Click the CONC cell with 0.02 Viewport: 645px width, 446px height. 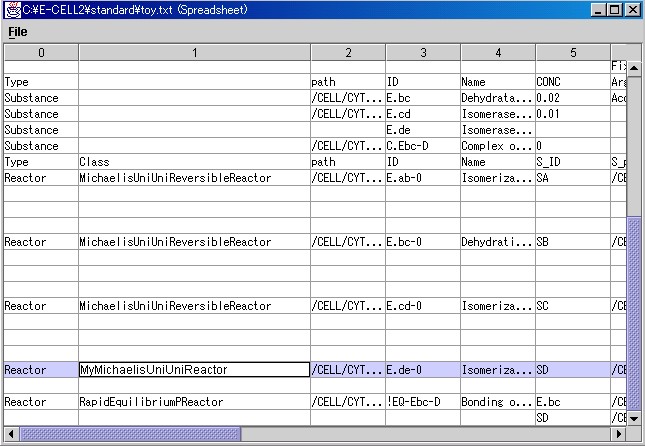pyautogui.click(x=572, y=98)
